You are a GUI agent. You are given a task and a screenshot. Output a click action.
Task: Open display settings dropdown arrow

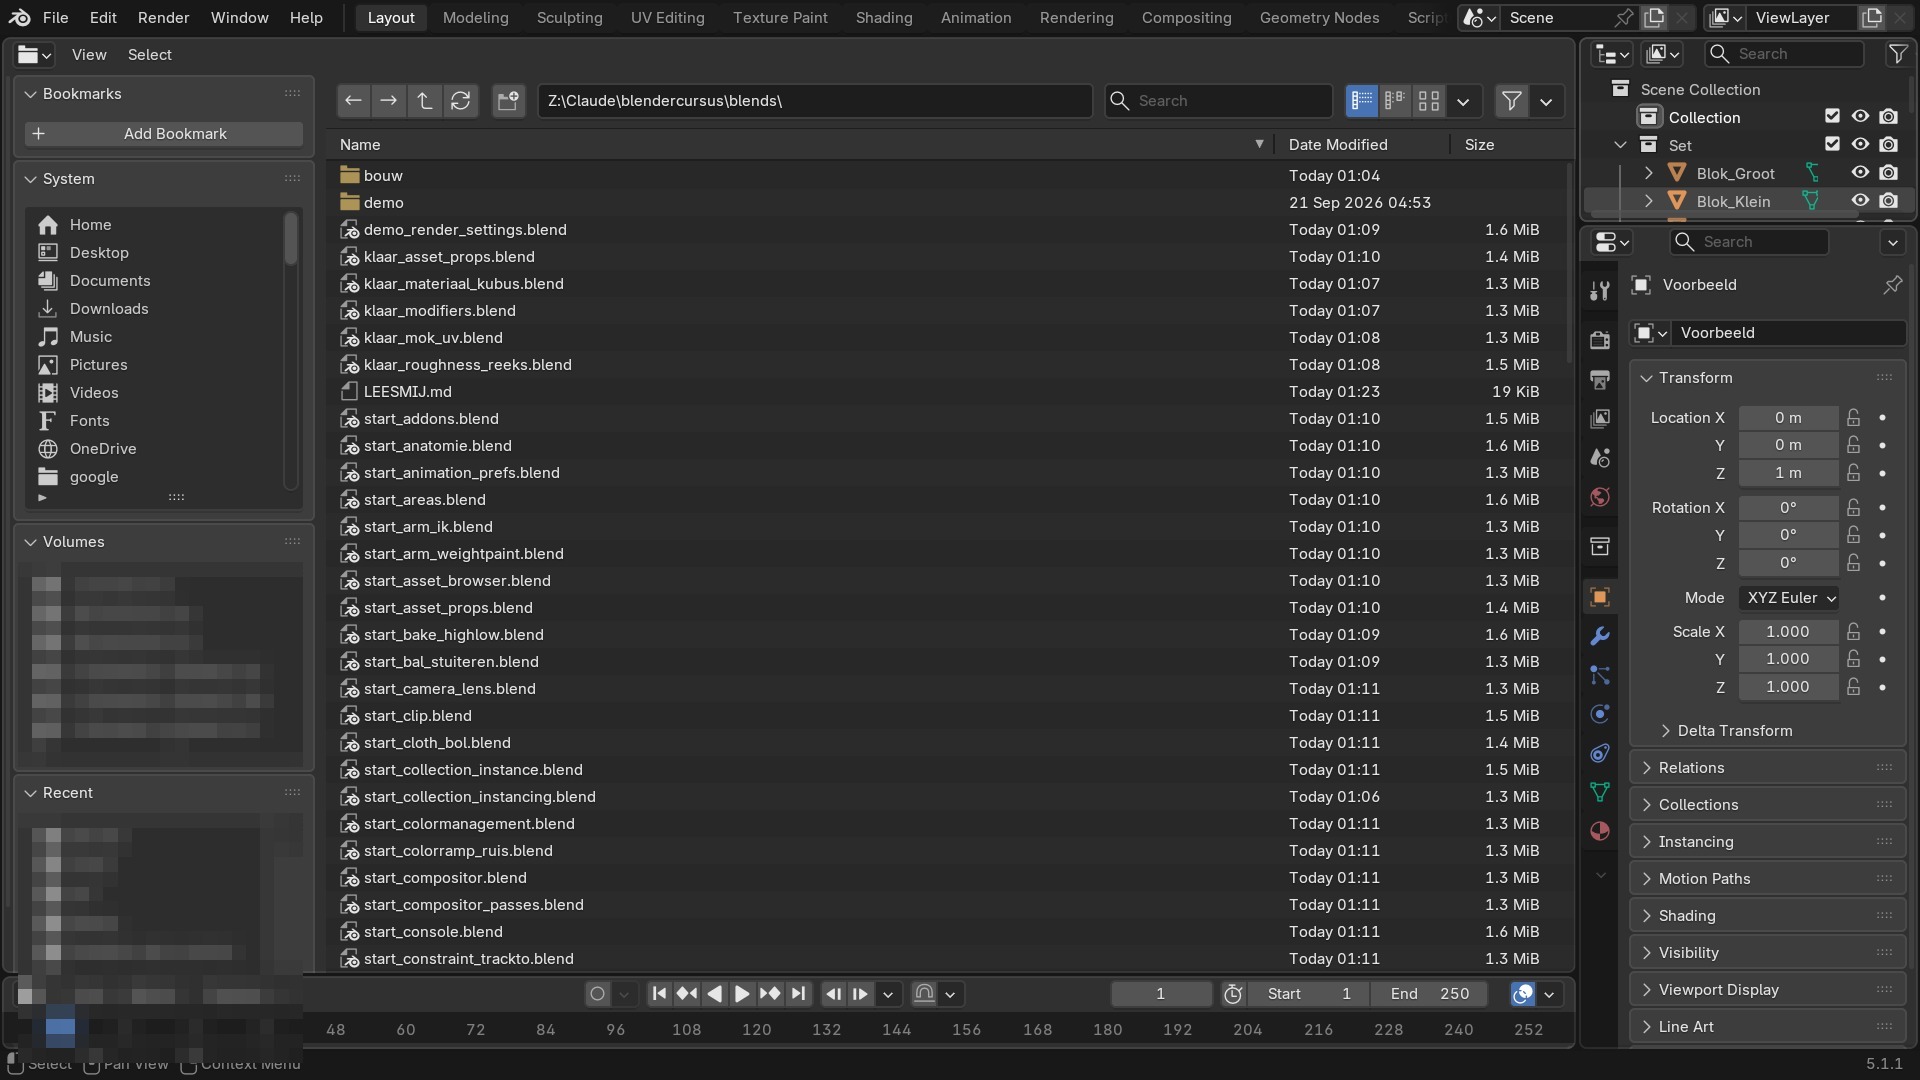1463,101
